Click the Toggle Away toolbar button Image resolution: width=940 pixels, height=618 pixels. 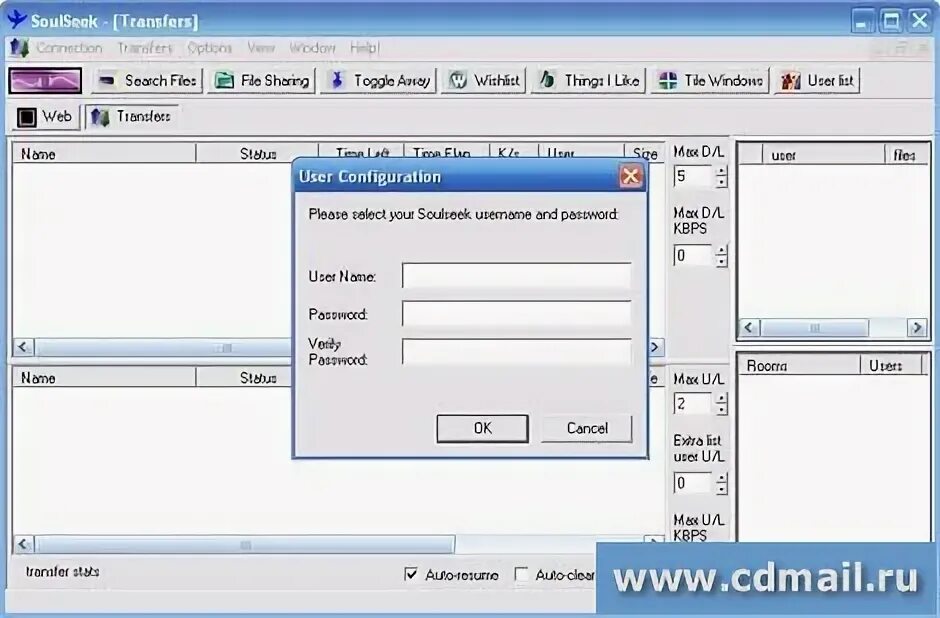pyautogui.click(x=378, y=80)
